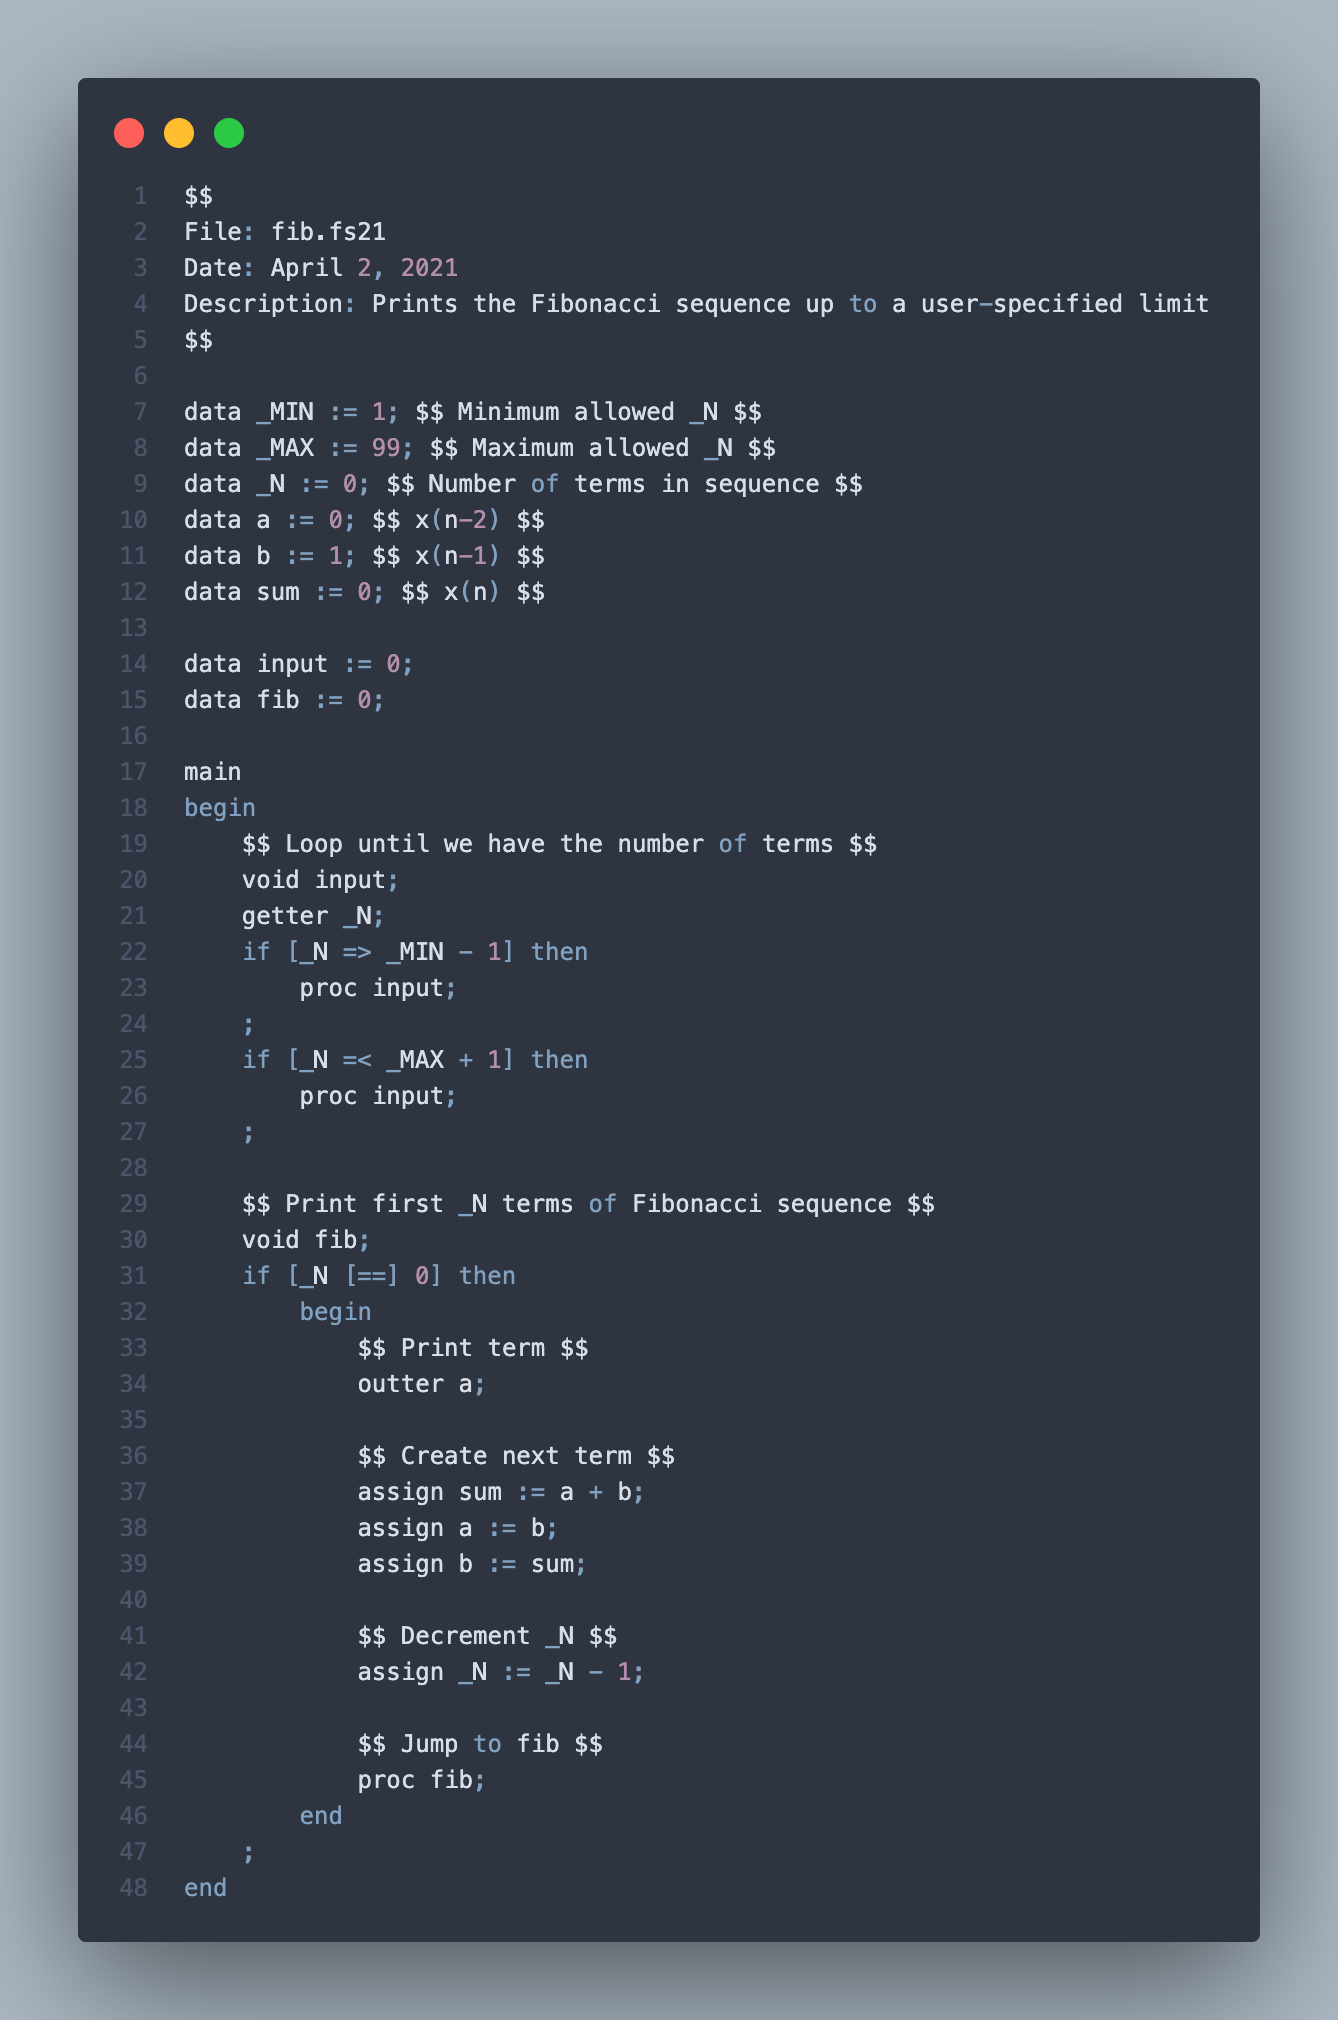
Task: Click the '=>' operator in first if
Action: 357,952
